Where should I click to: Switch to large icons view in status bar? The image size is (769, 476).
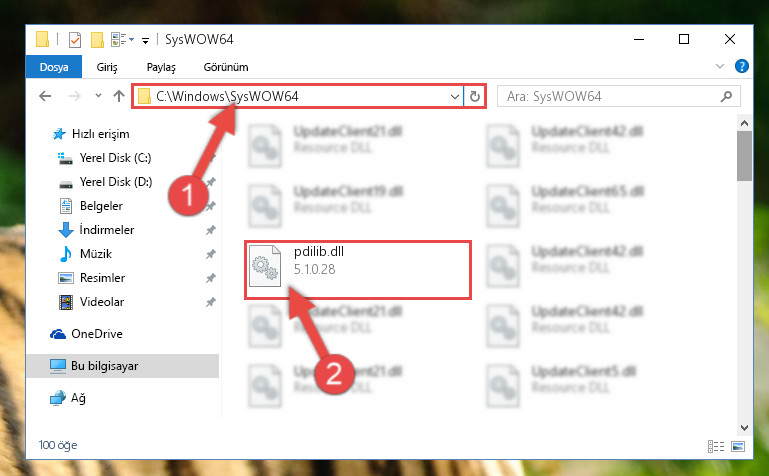tap(738, 446)
